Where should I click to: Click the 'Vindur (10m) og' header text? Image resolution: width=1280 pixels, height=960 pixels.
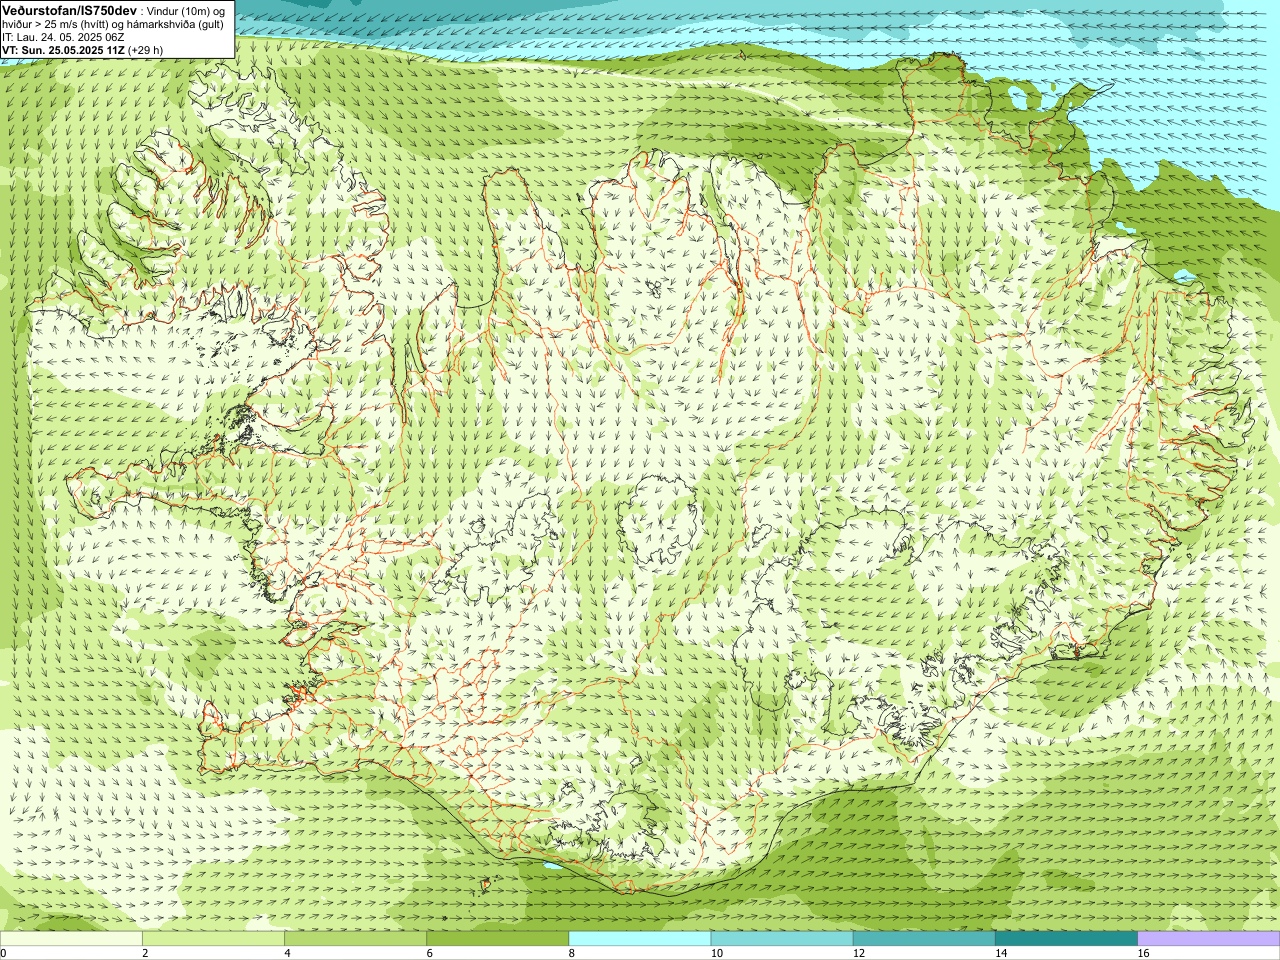point(186,10)
